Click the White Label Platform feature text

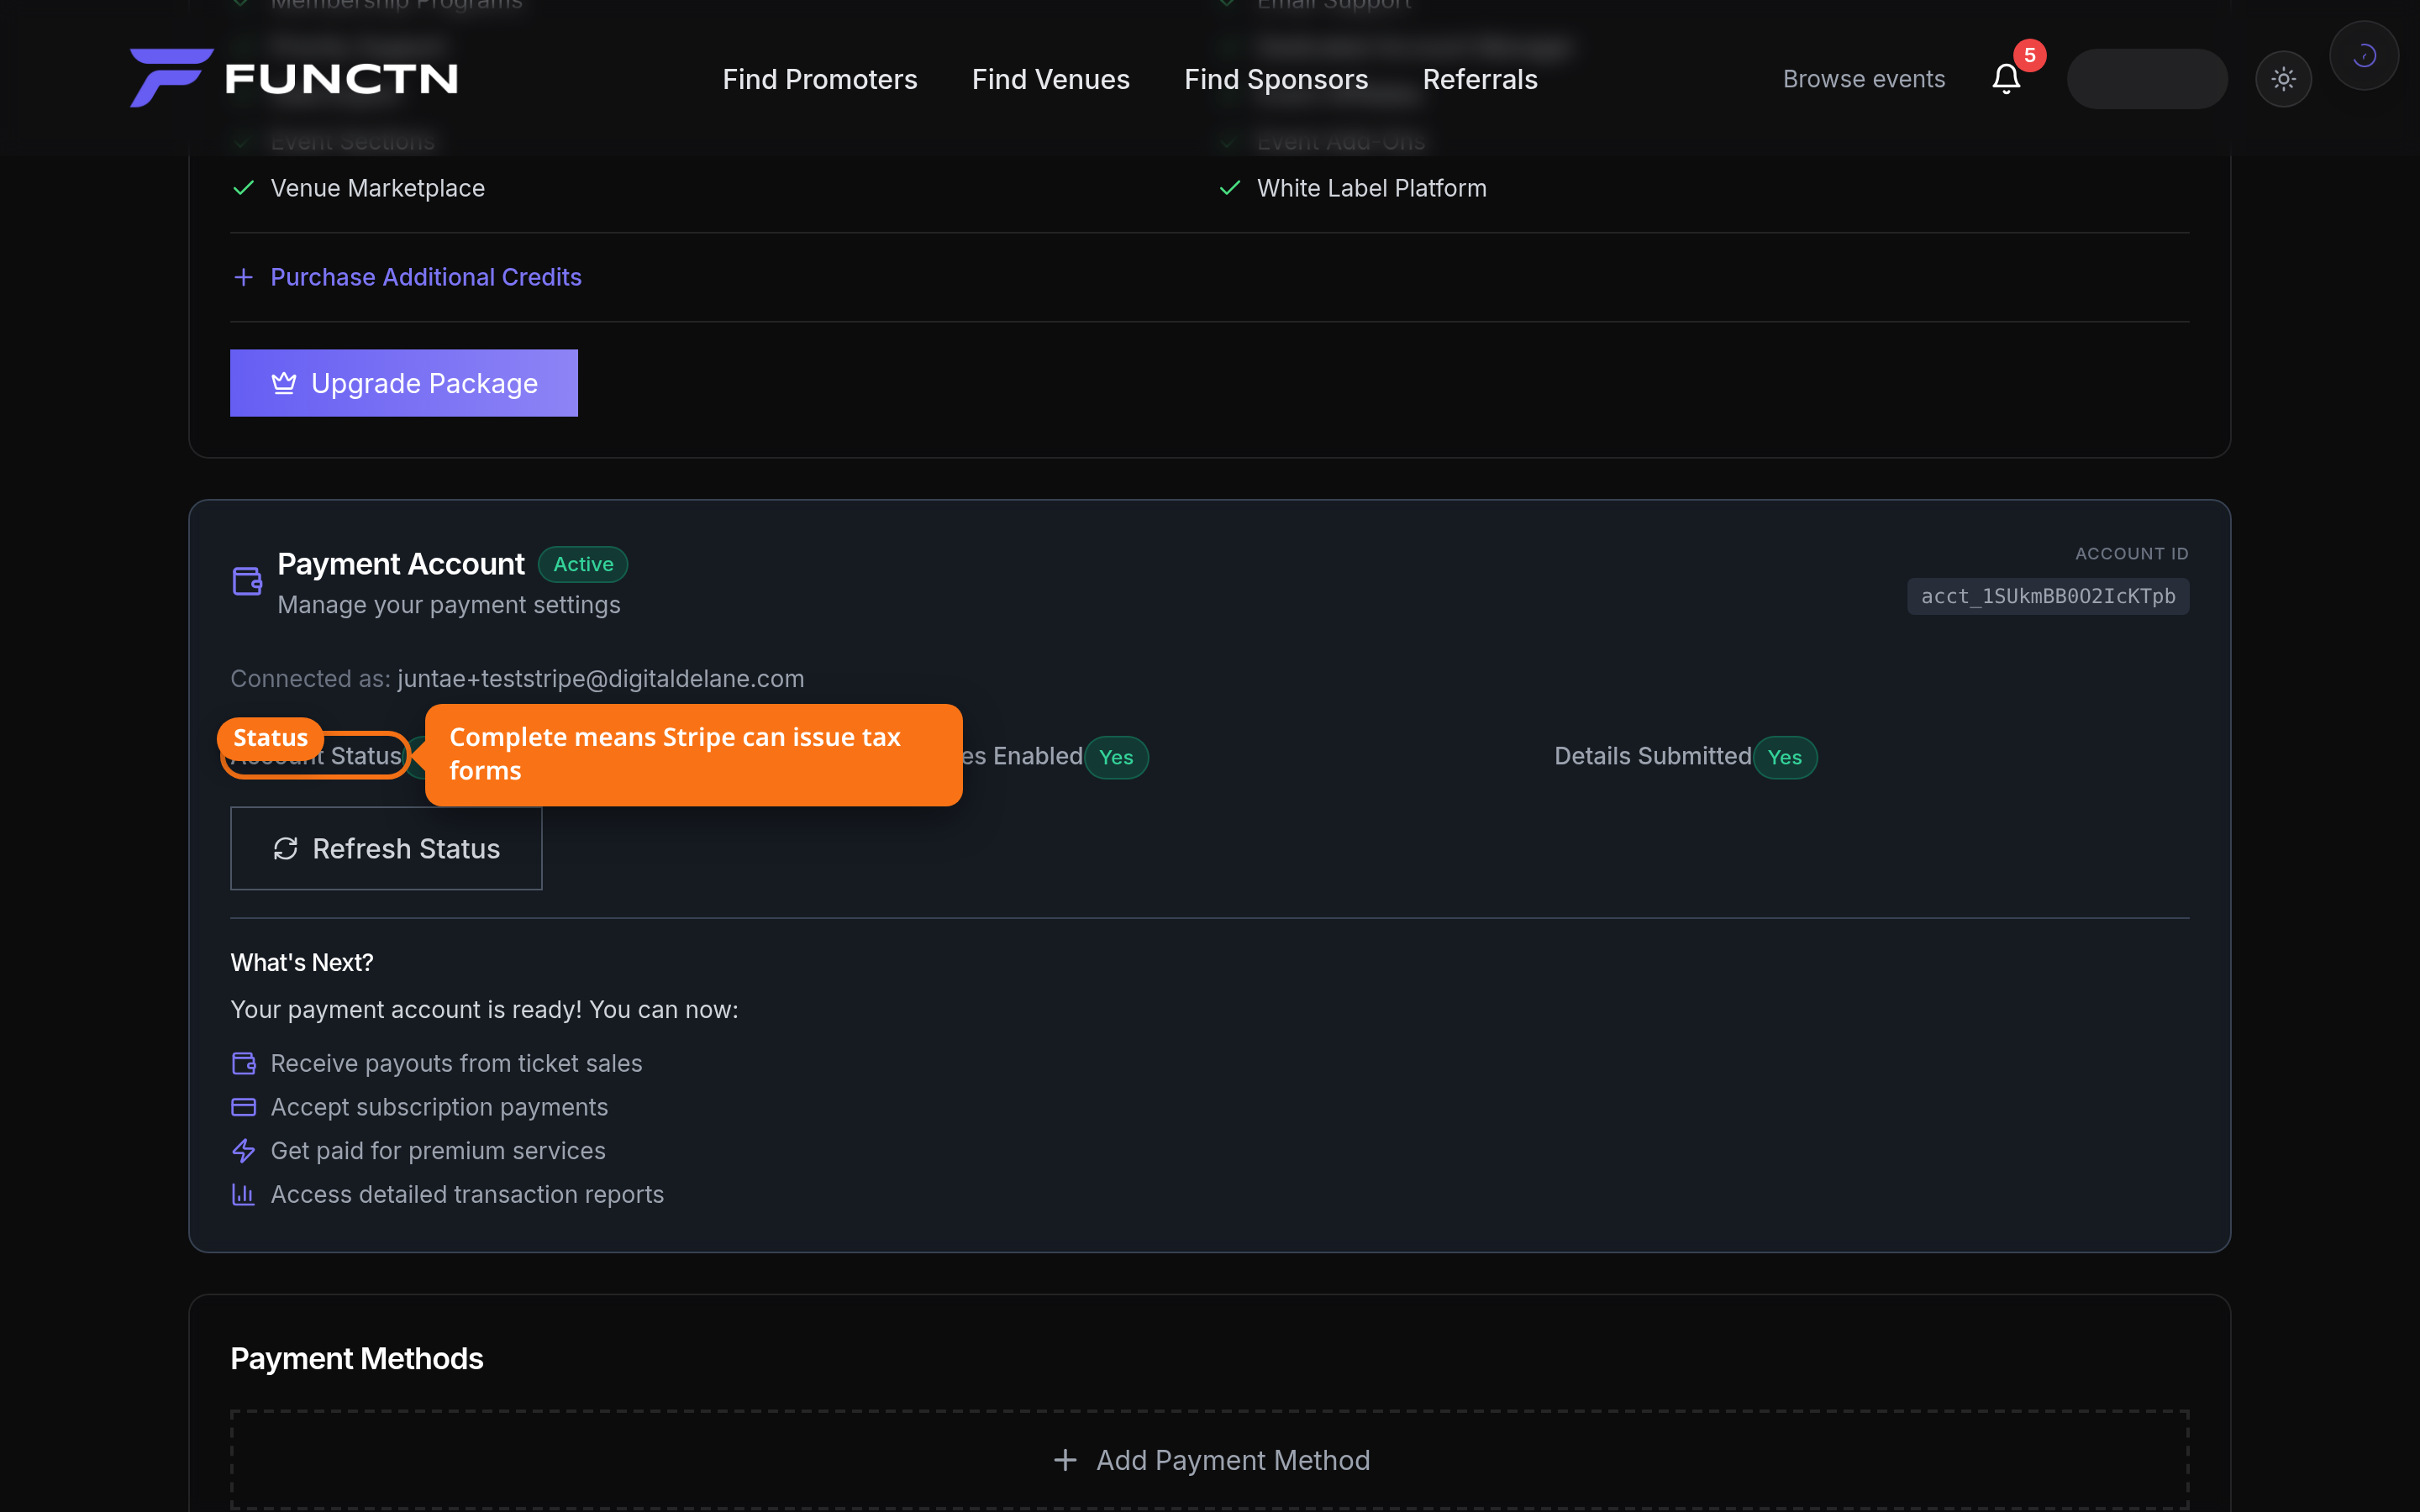(1371, 188)
